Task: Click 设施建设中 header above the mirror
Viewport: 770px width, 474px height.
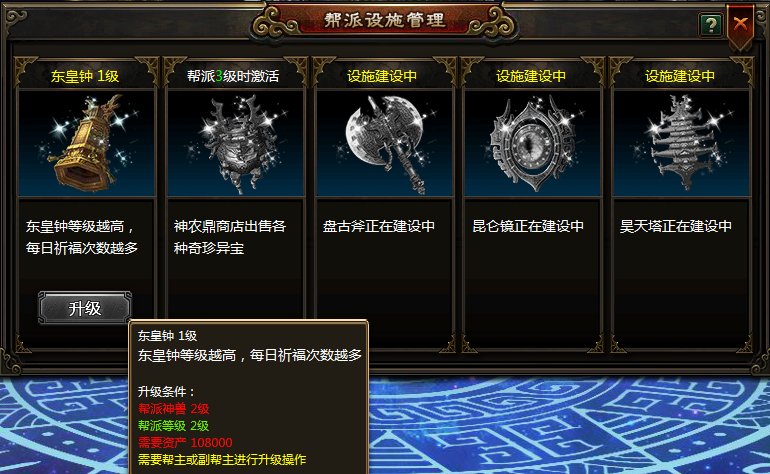Action: (x=531, y=76)
